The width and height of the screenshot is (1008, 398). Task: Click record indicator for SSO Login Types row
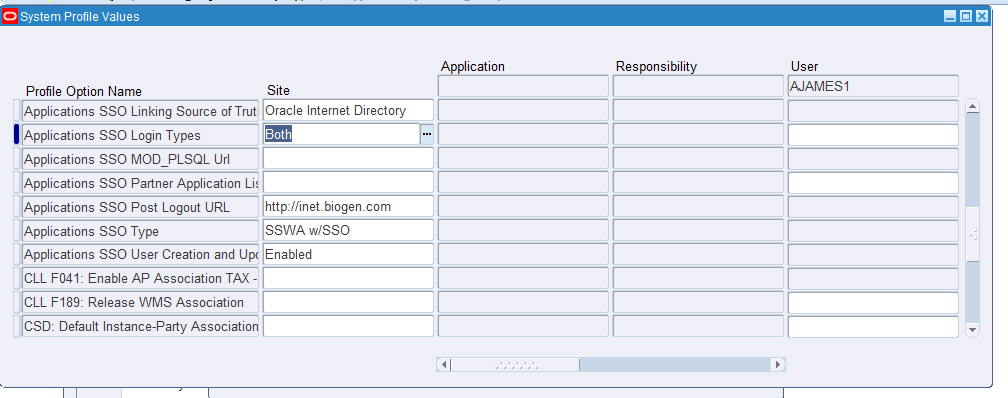click(17, 135)
